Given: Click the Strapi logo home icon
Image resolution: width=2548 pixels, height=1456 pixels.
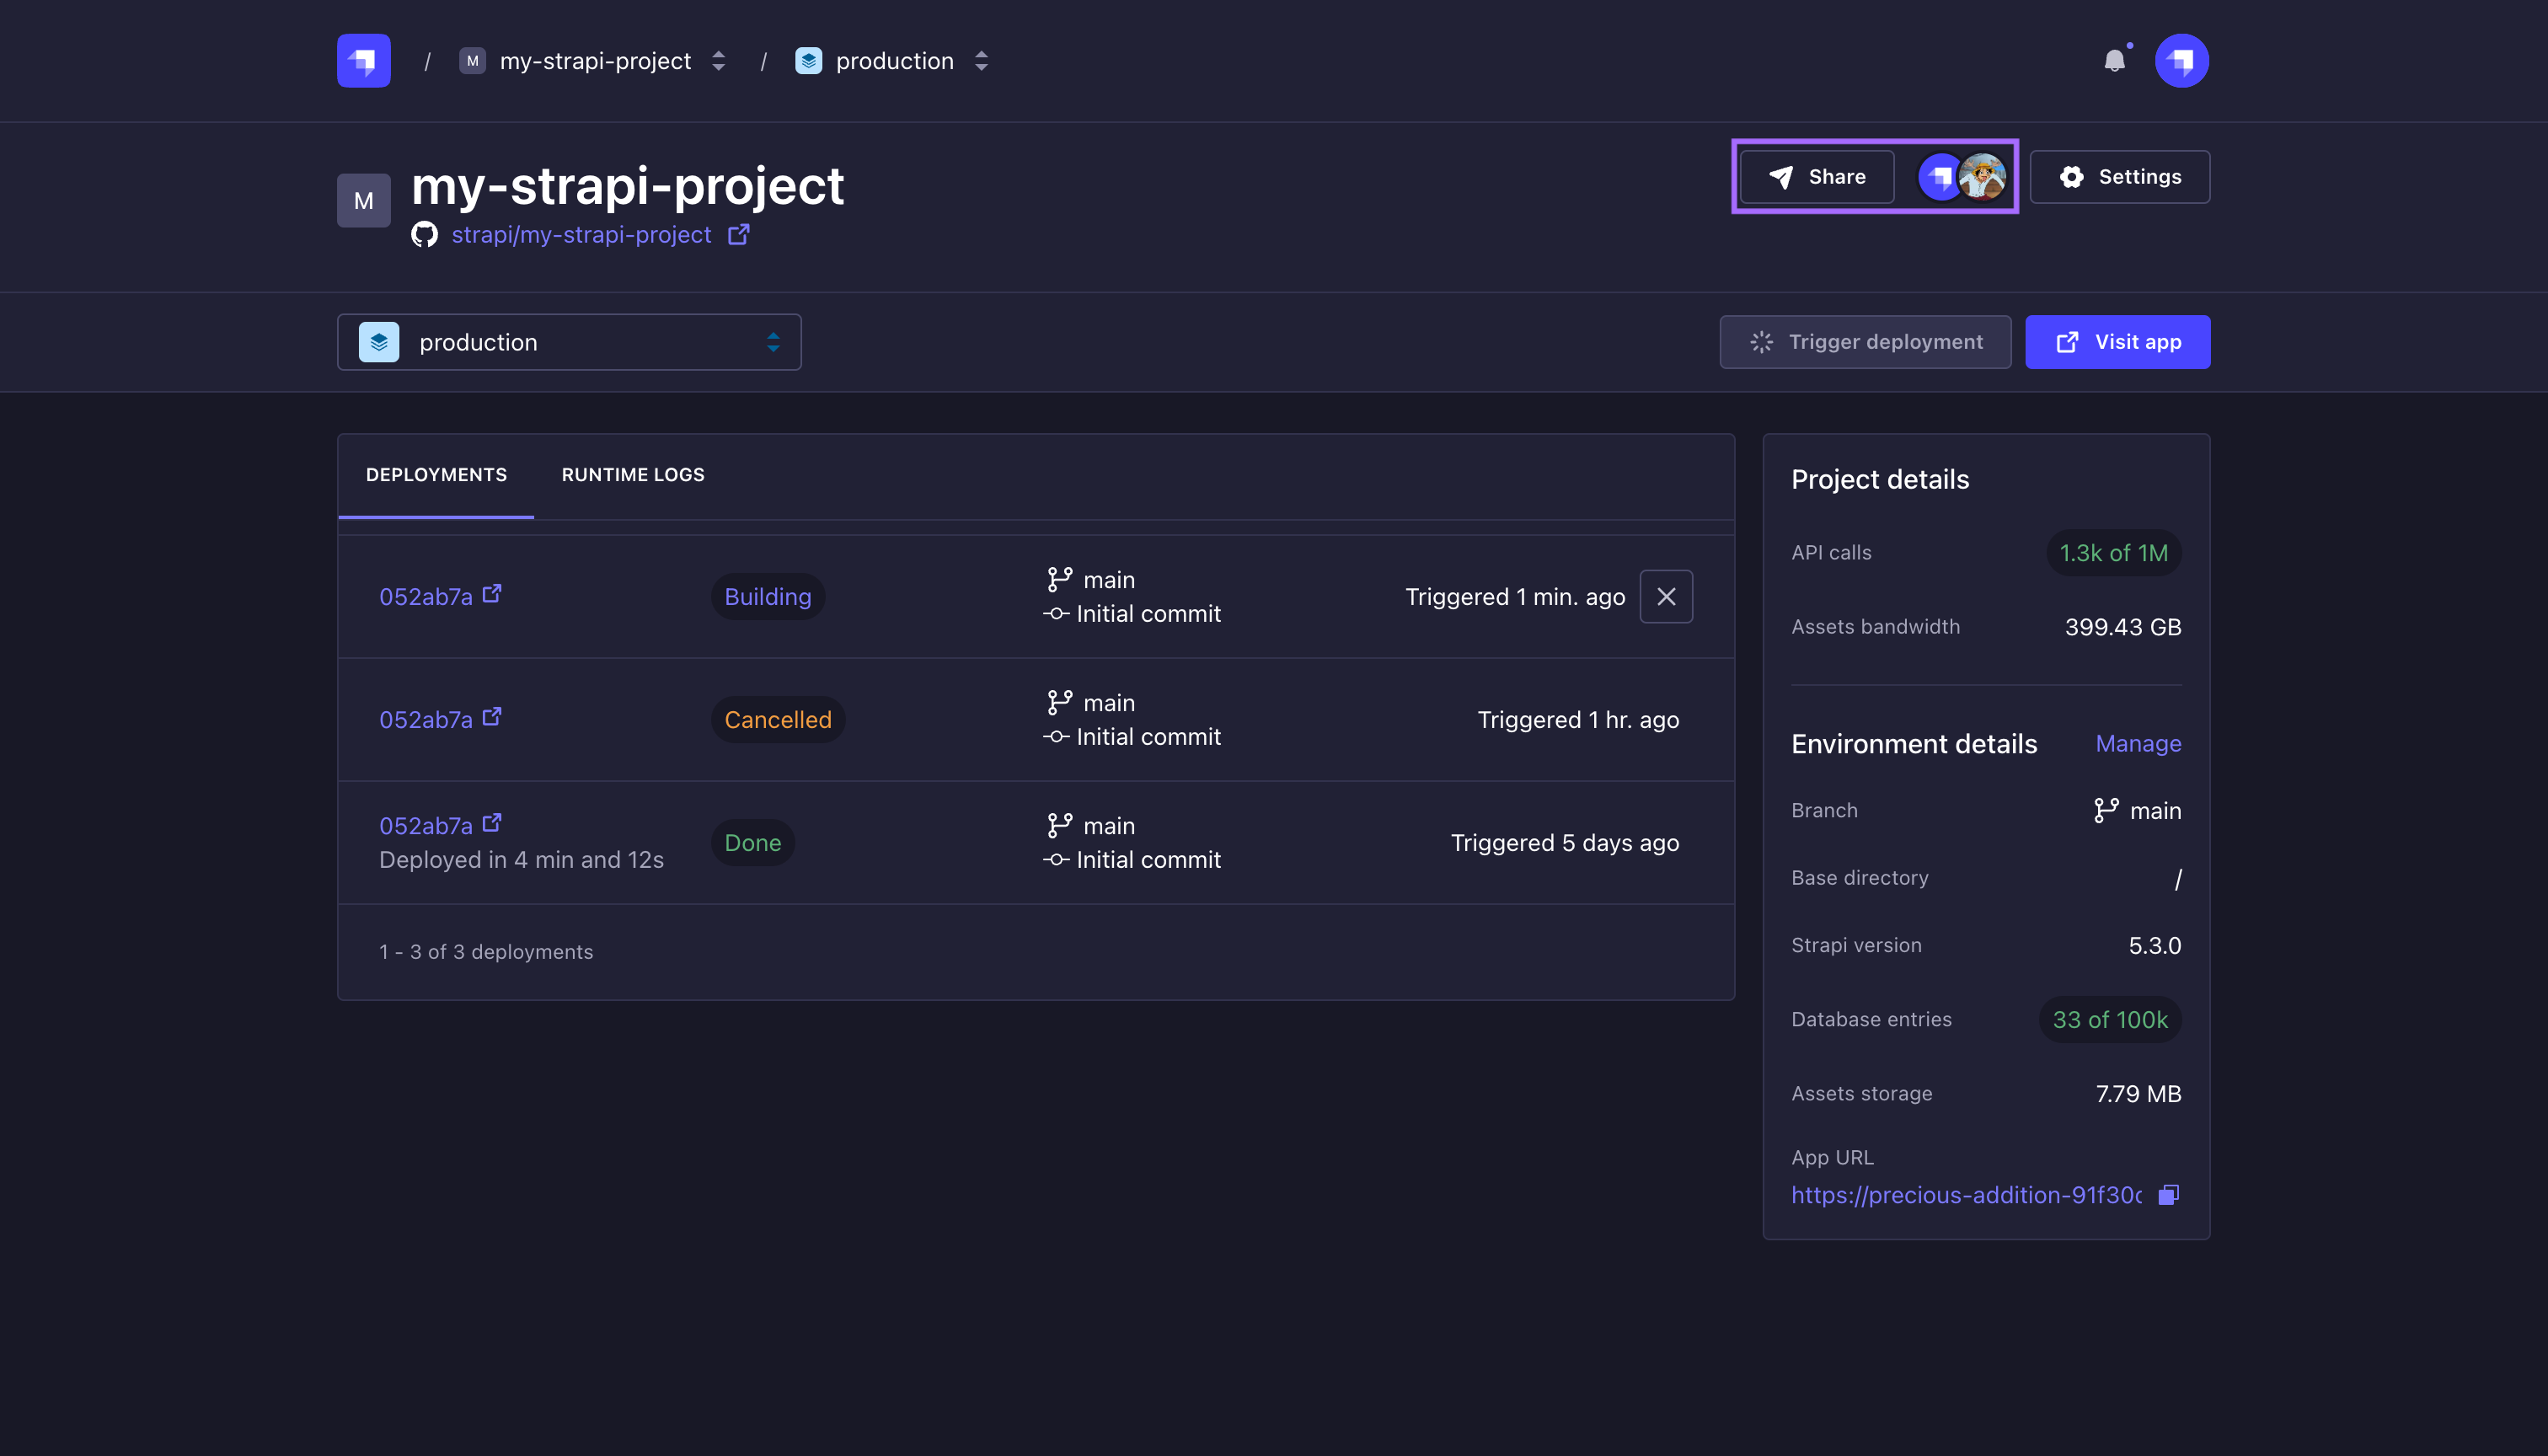Looking at the screenshot, I should (363, 61).
